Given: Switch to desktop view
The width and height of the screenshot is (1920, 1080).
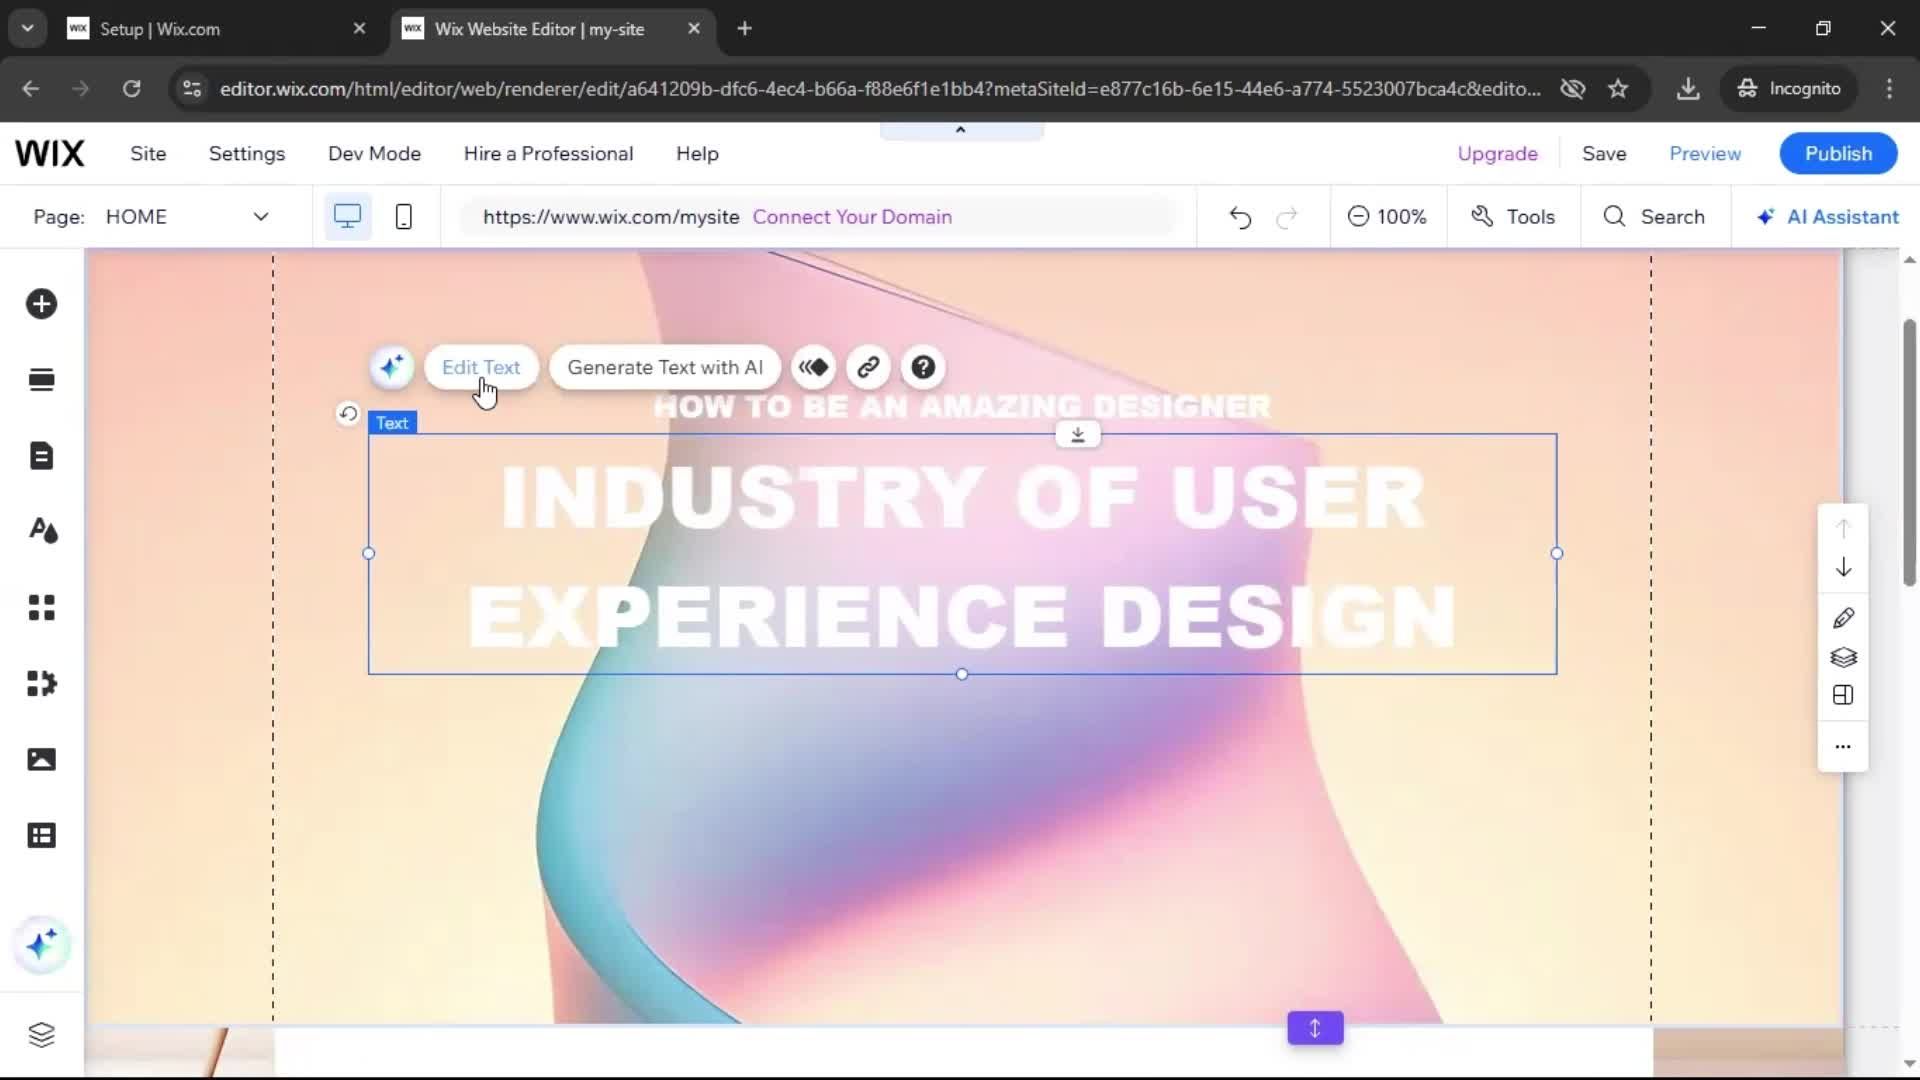Looking at the screenshot, I should [x=347, y=217].
